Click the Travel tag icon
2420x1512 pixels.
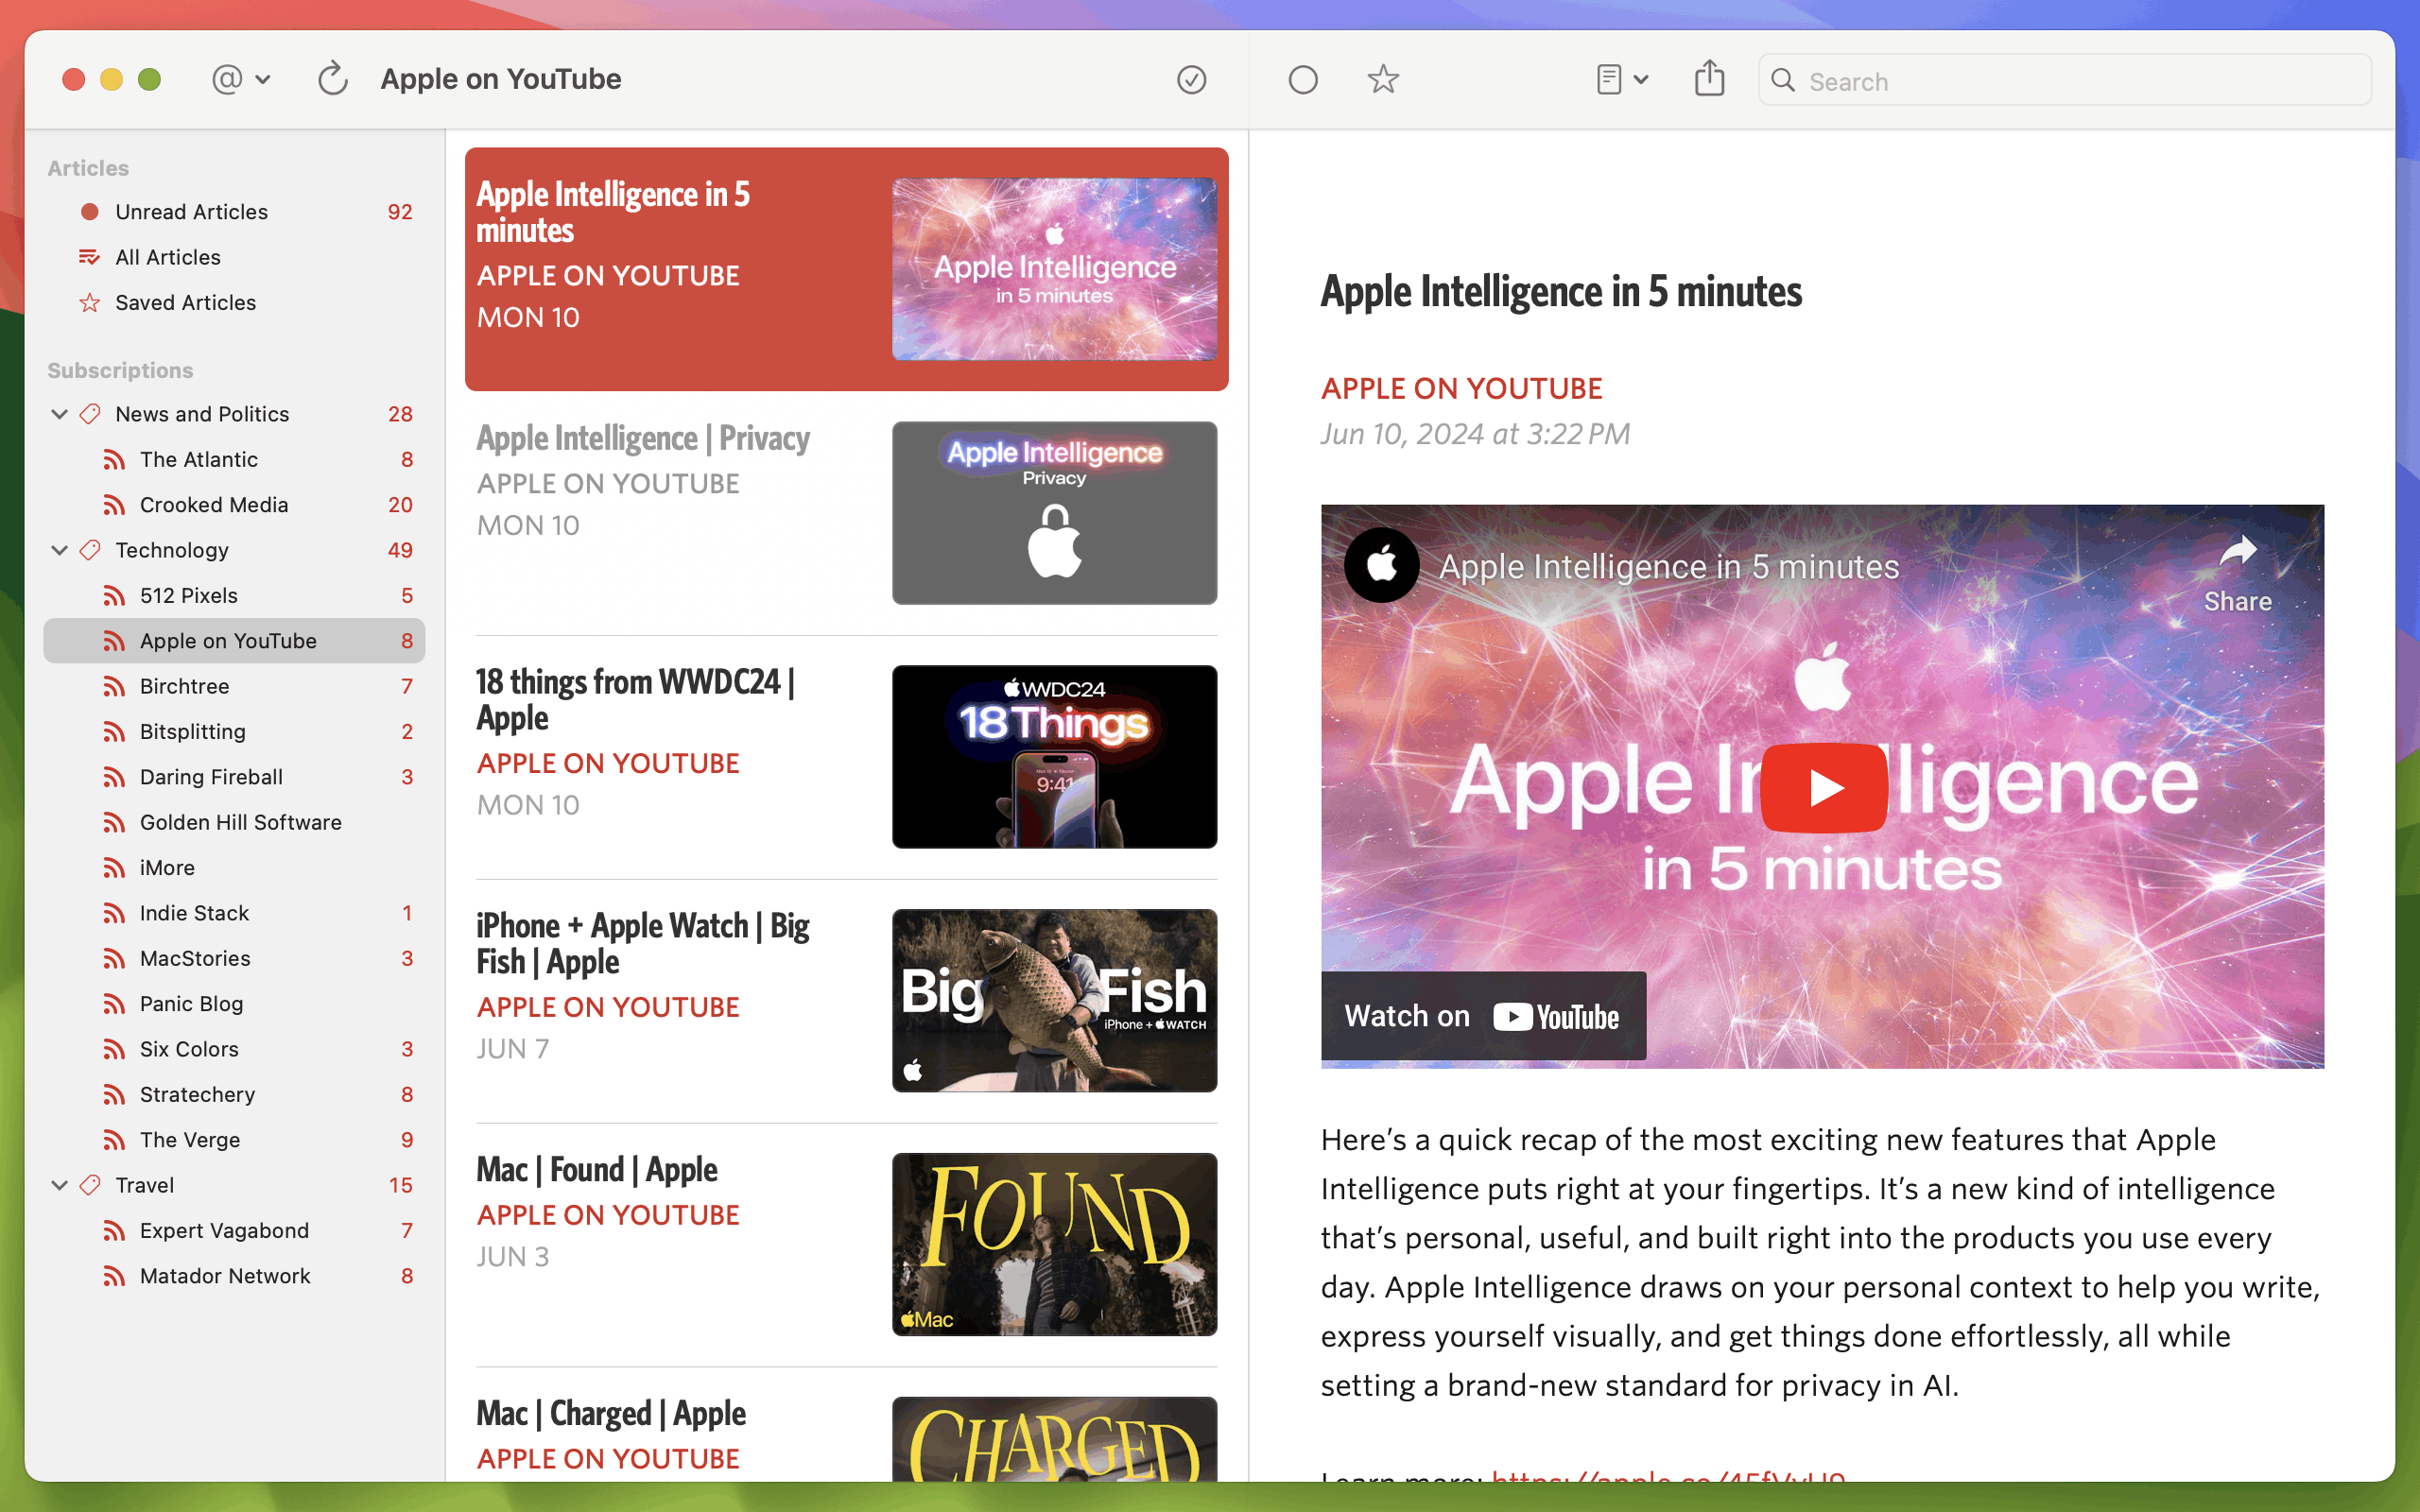tap(90, 1185)
